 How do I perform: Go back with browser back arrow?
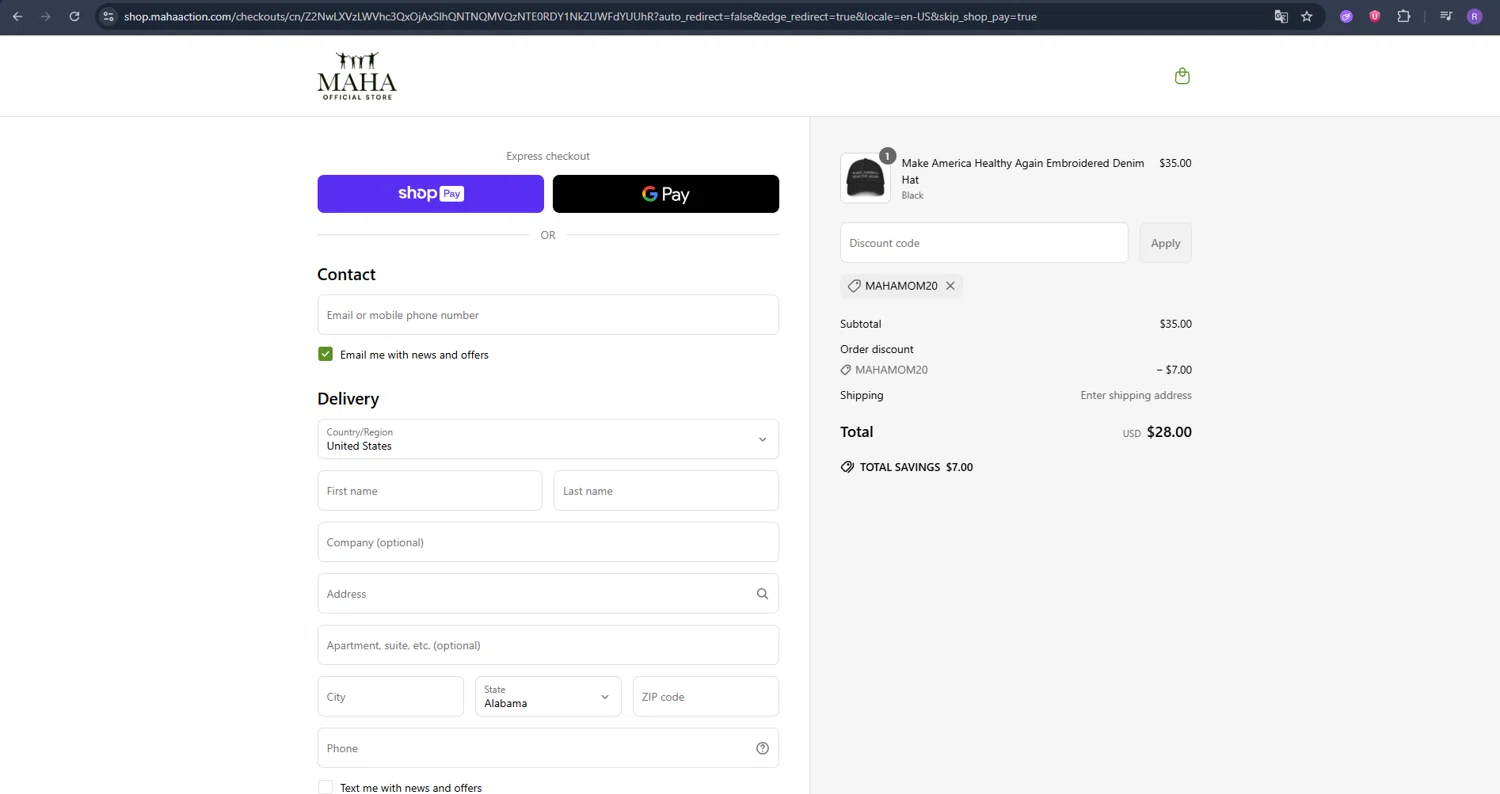pyautogui.click(x=17, y=16)
